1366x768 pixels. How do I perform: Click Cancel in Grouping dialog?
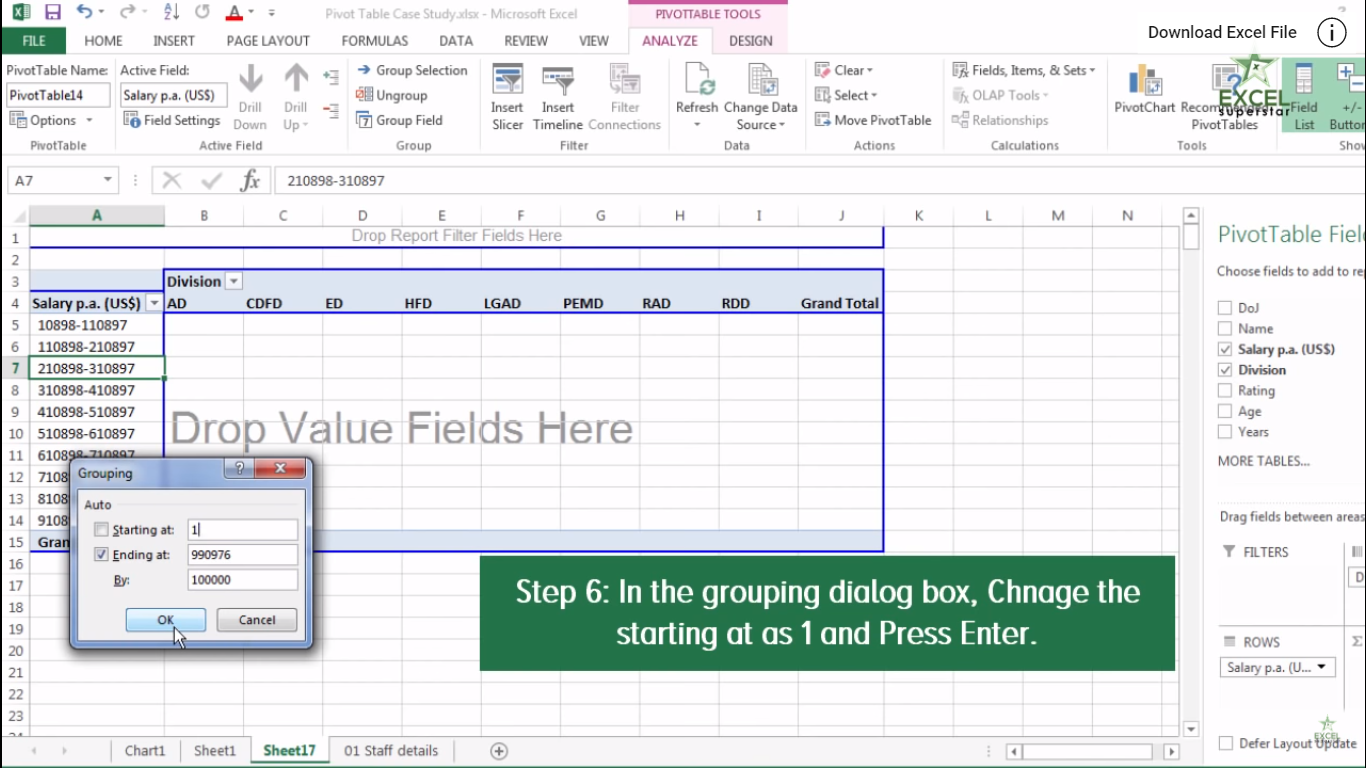[x=257, y=620]
